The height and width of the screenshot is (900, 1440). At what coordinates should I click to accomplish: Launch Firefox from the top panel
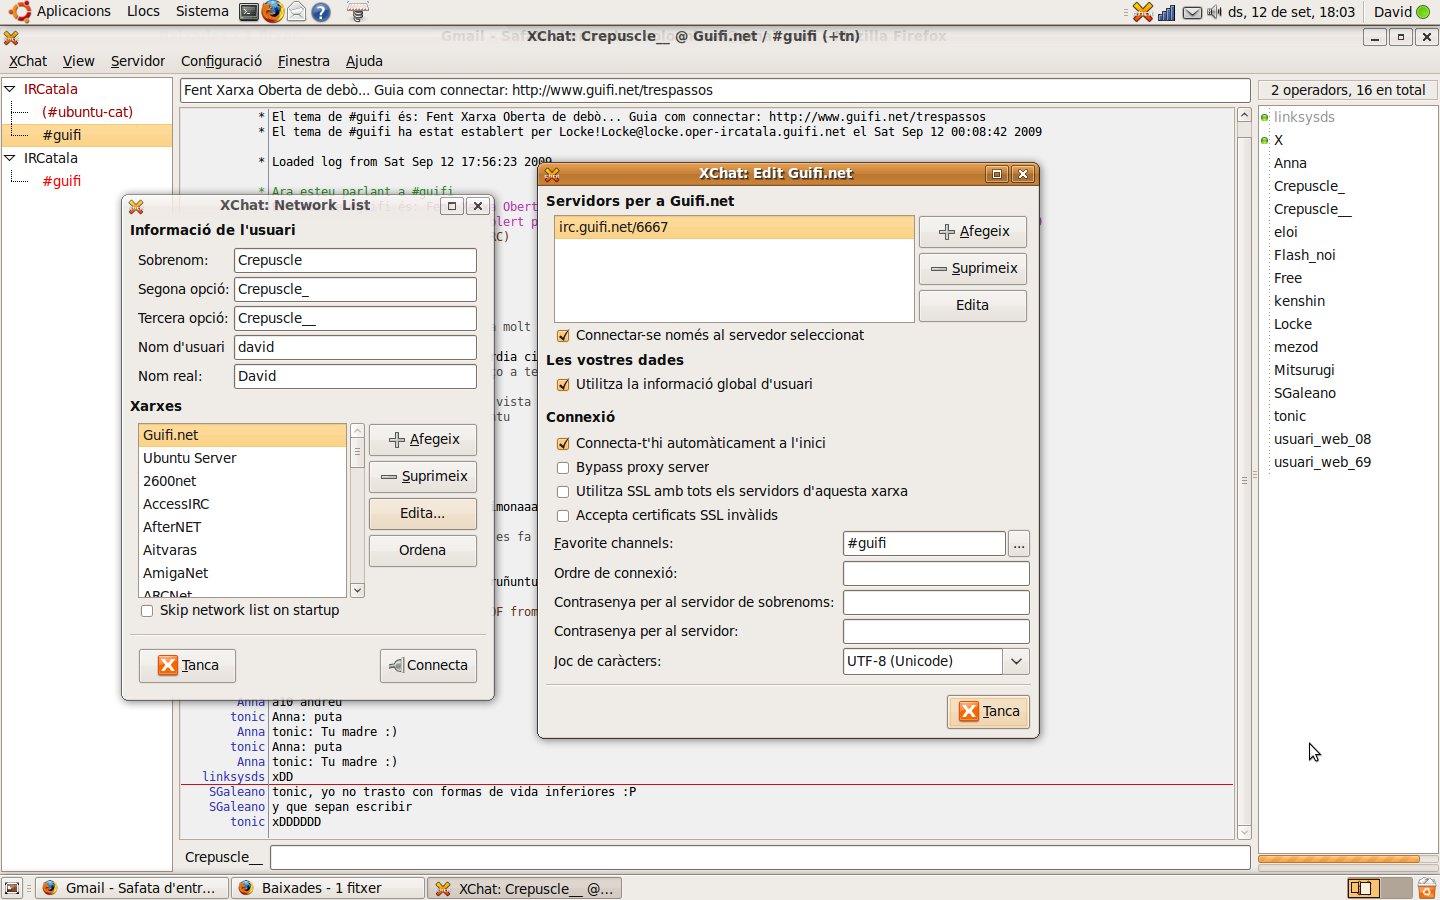pos(272,12)
